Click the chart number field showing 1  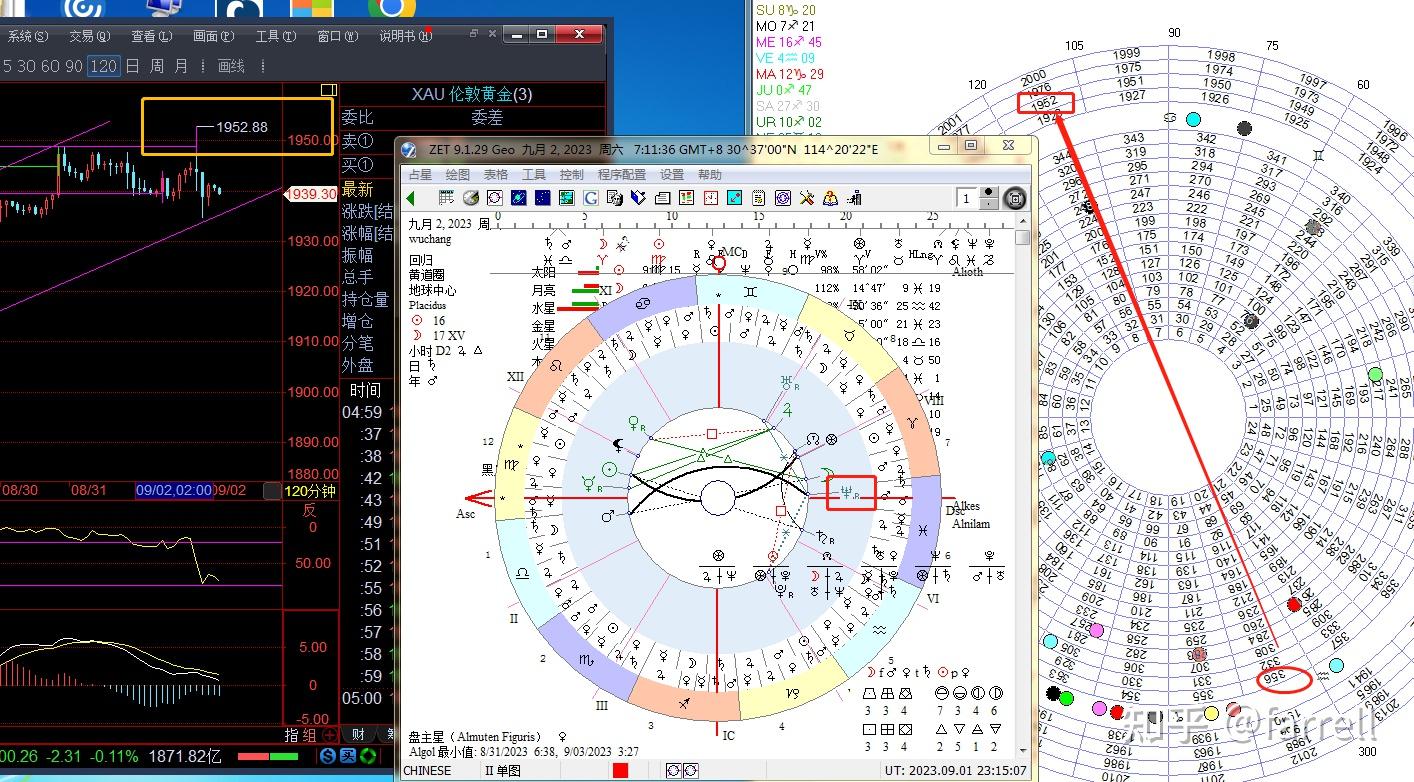click(x=967, y=198)
